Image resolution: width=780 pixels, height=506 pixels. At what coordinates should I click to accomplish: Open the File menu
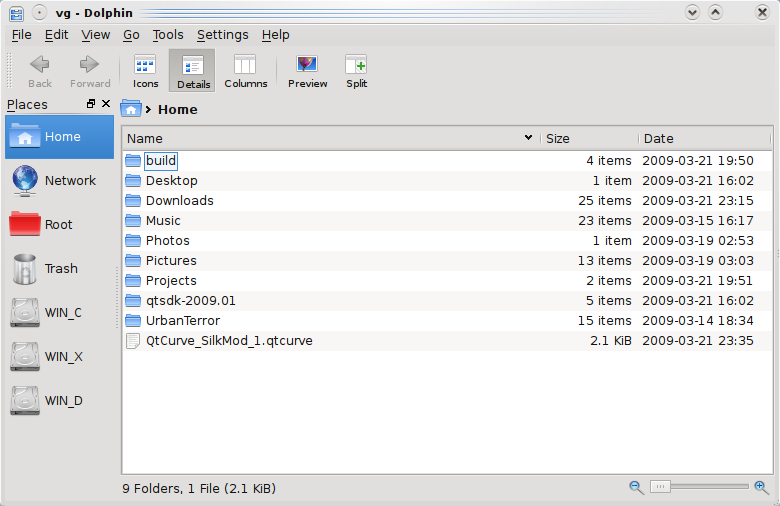pyautogui.click(x=21, y=35)
